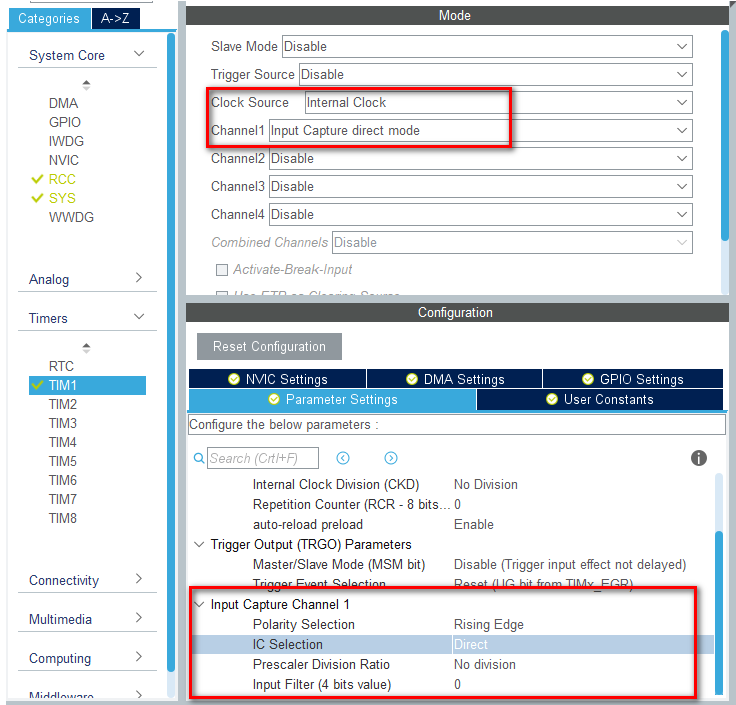The width and height of the screenshot is (736, 705).
Task: Open the Channel3 dropdown
Action: (481, 186)
